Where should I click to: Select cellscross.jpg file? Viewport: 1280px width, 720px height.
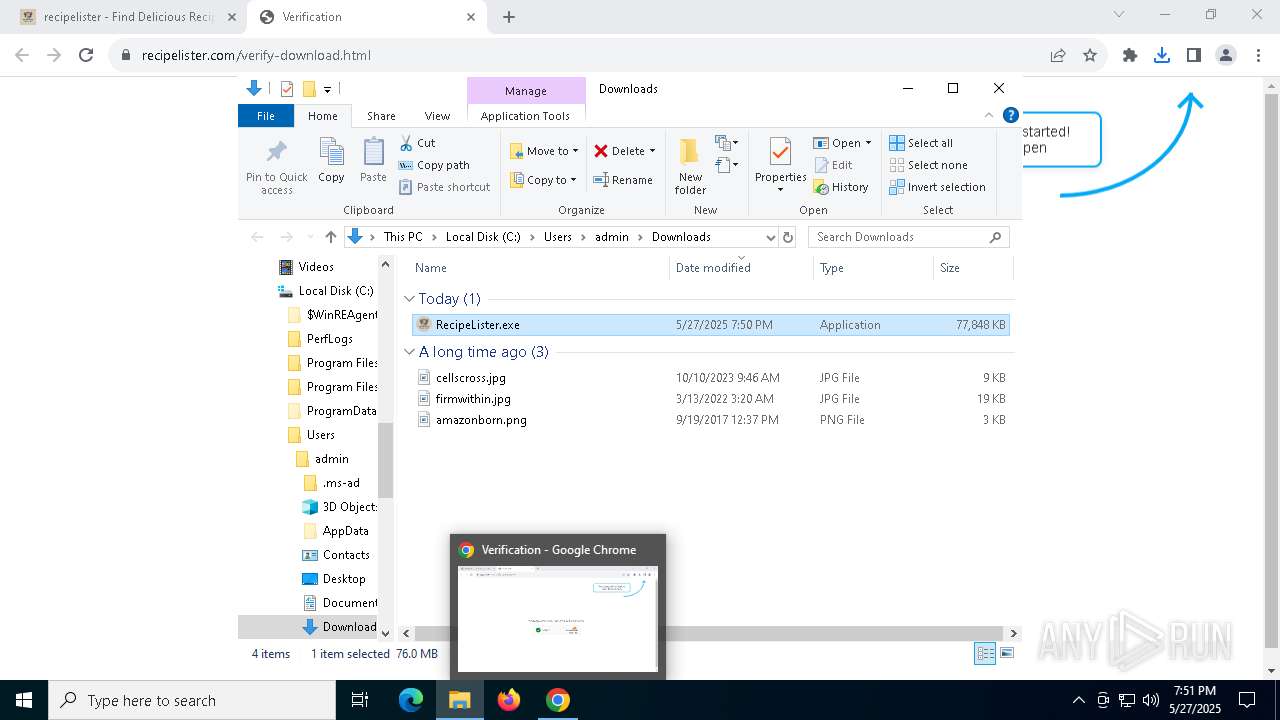click(x=711, y=378)
